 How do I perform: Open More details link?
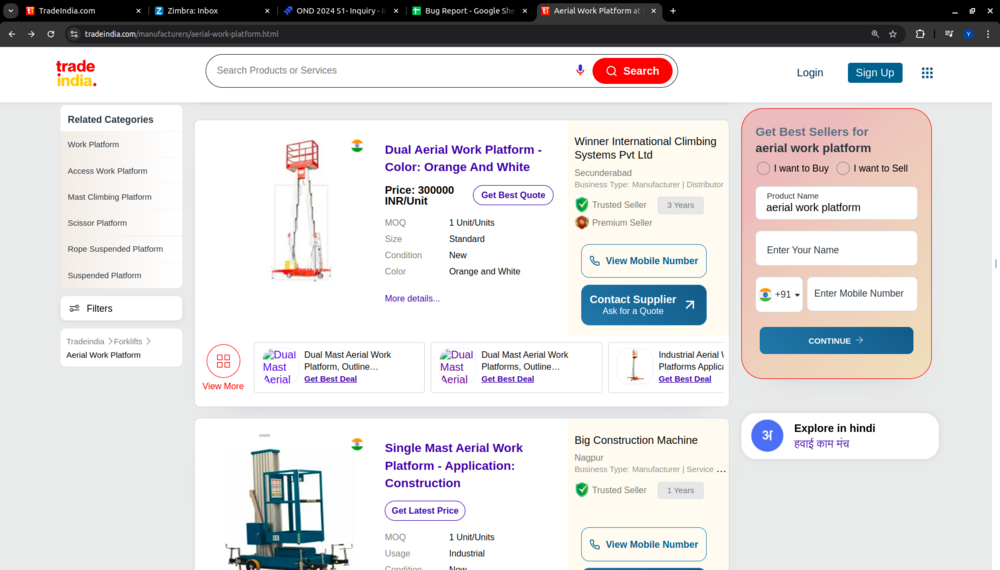[x=412, y=298]
